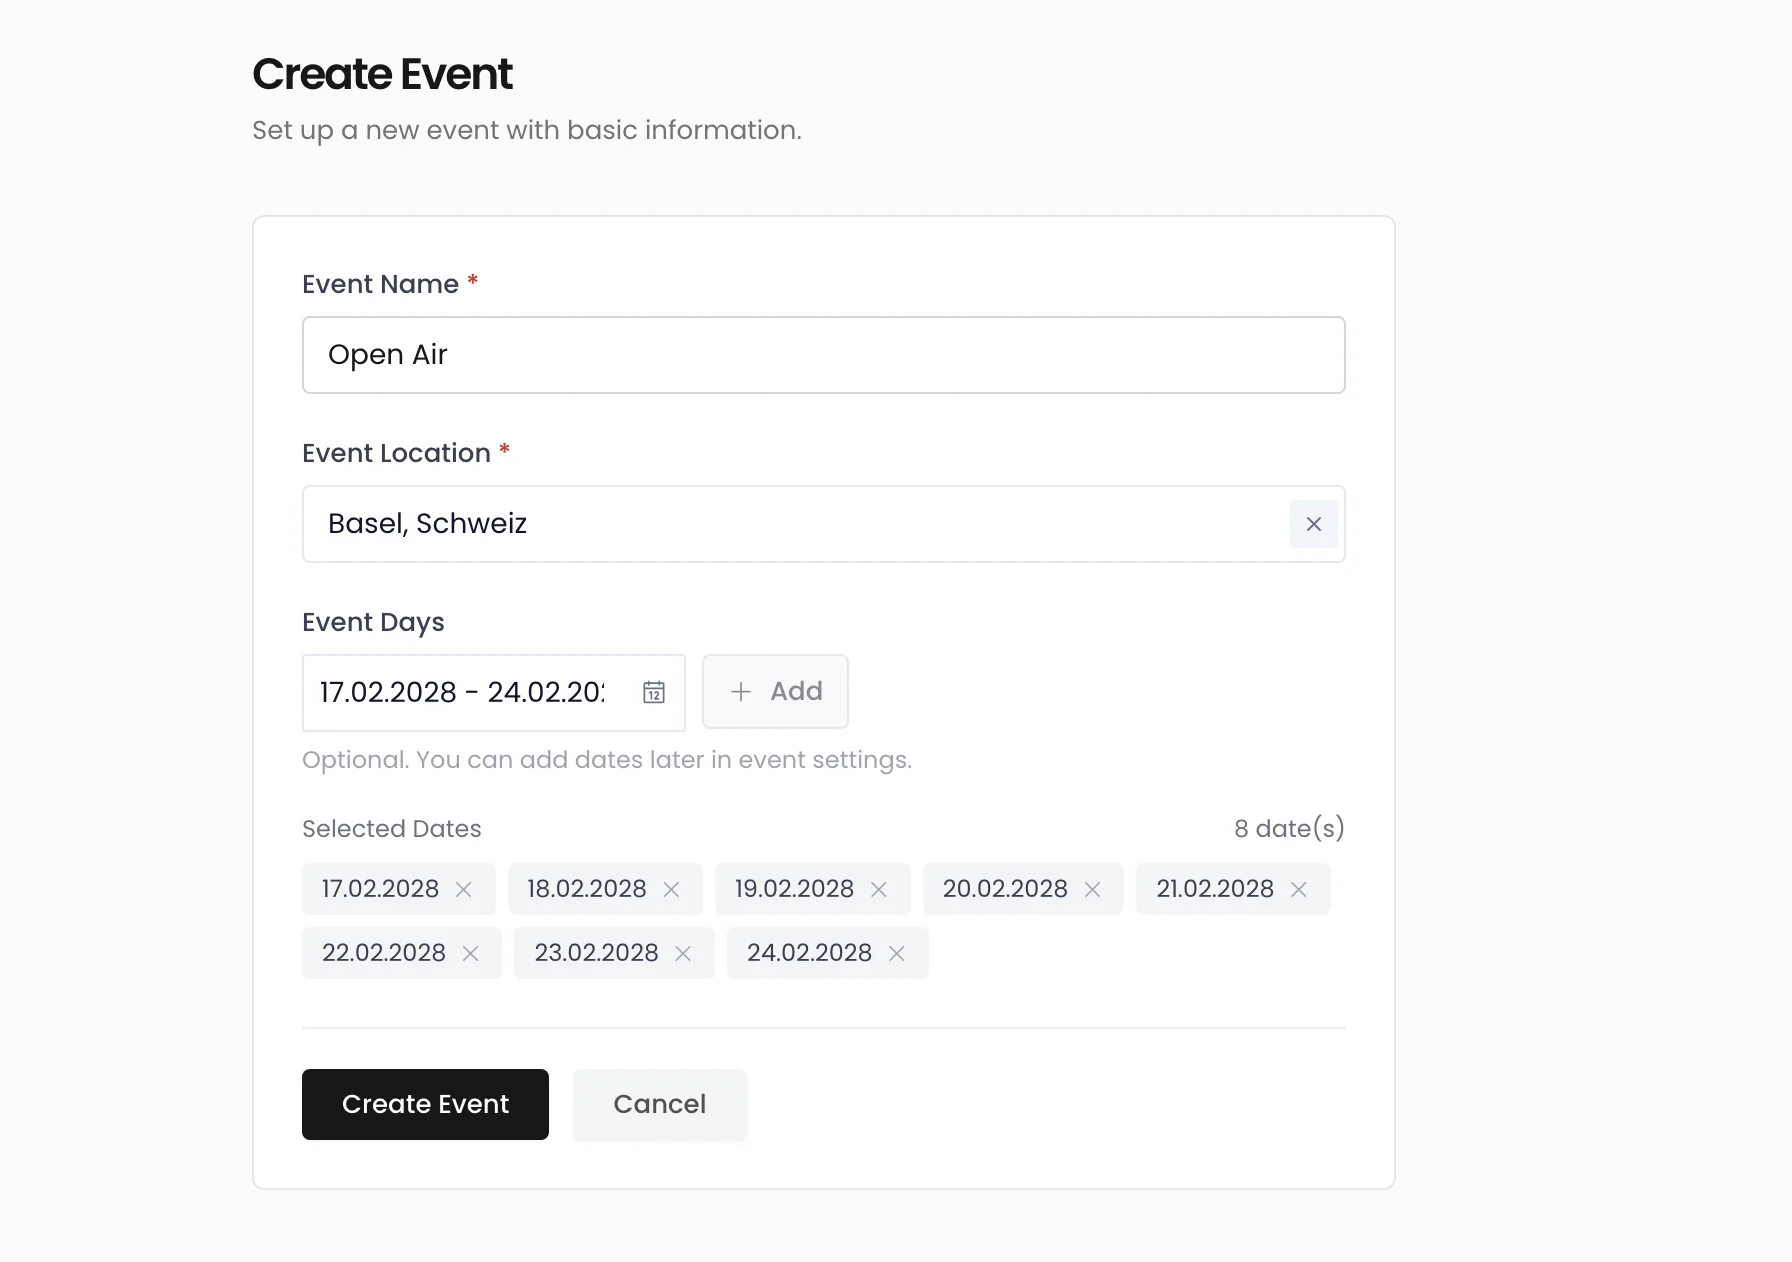Clear the Basel, Schweiz location

click(x=1313, y=524)
